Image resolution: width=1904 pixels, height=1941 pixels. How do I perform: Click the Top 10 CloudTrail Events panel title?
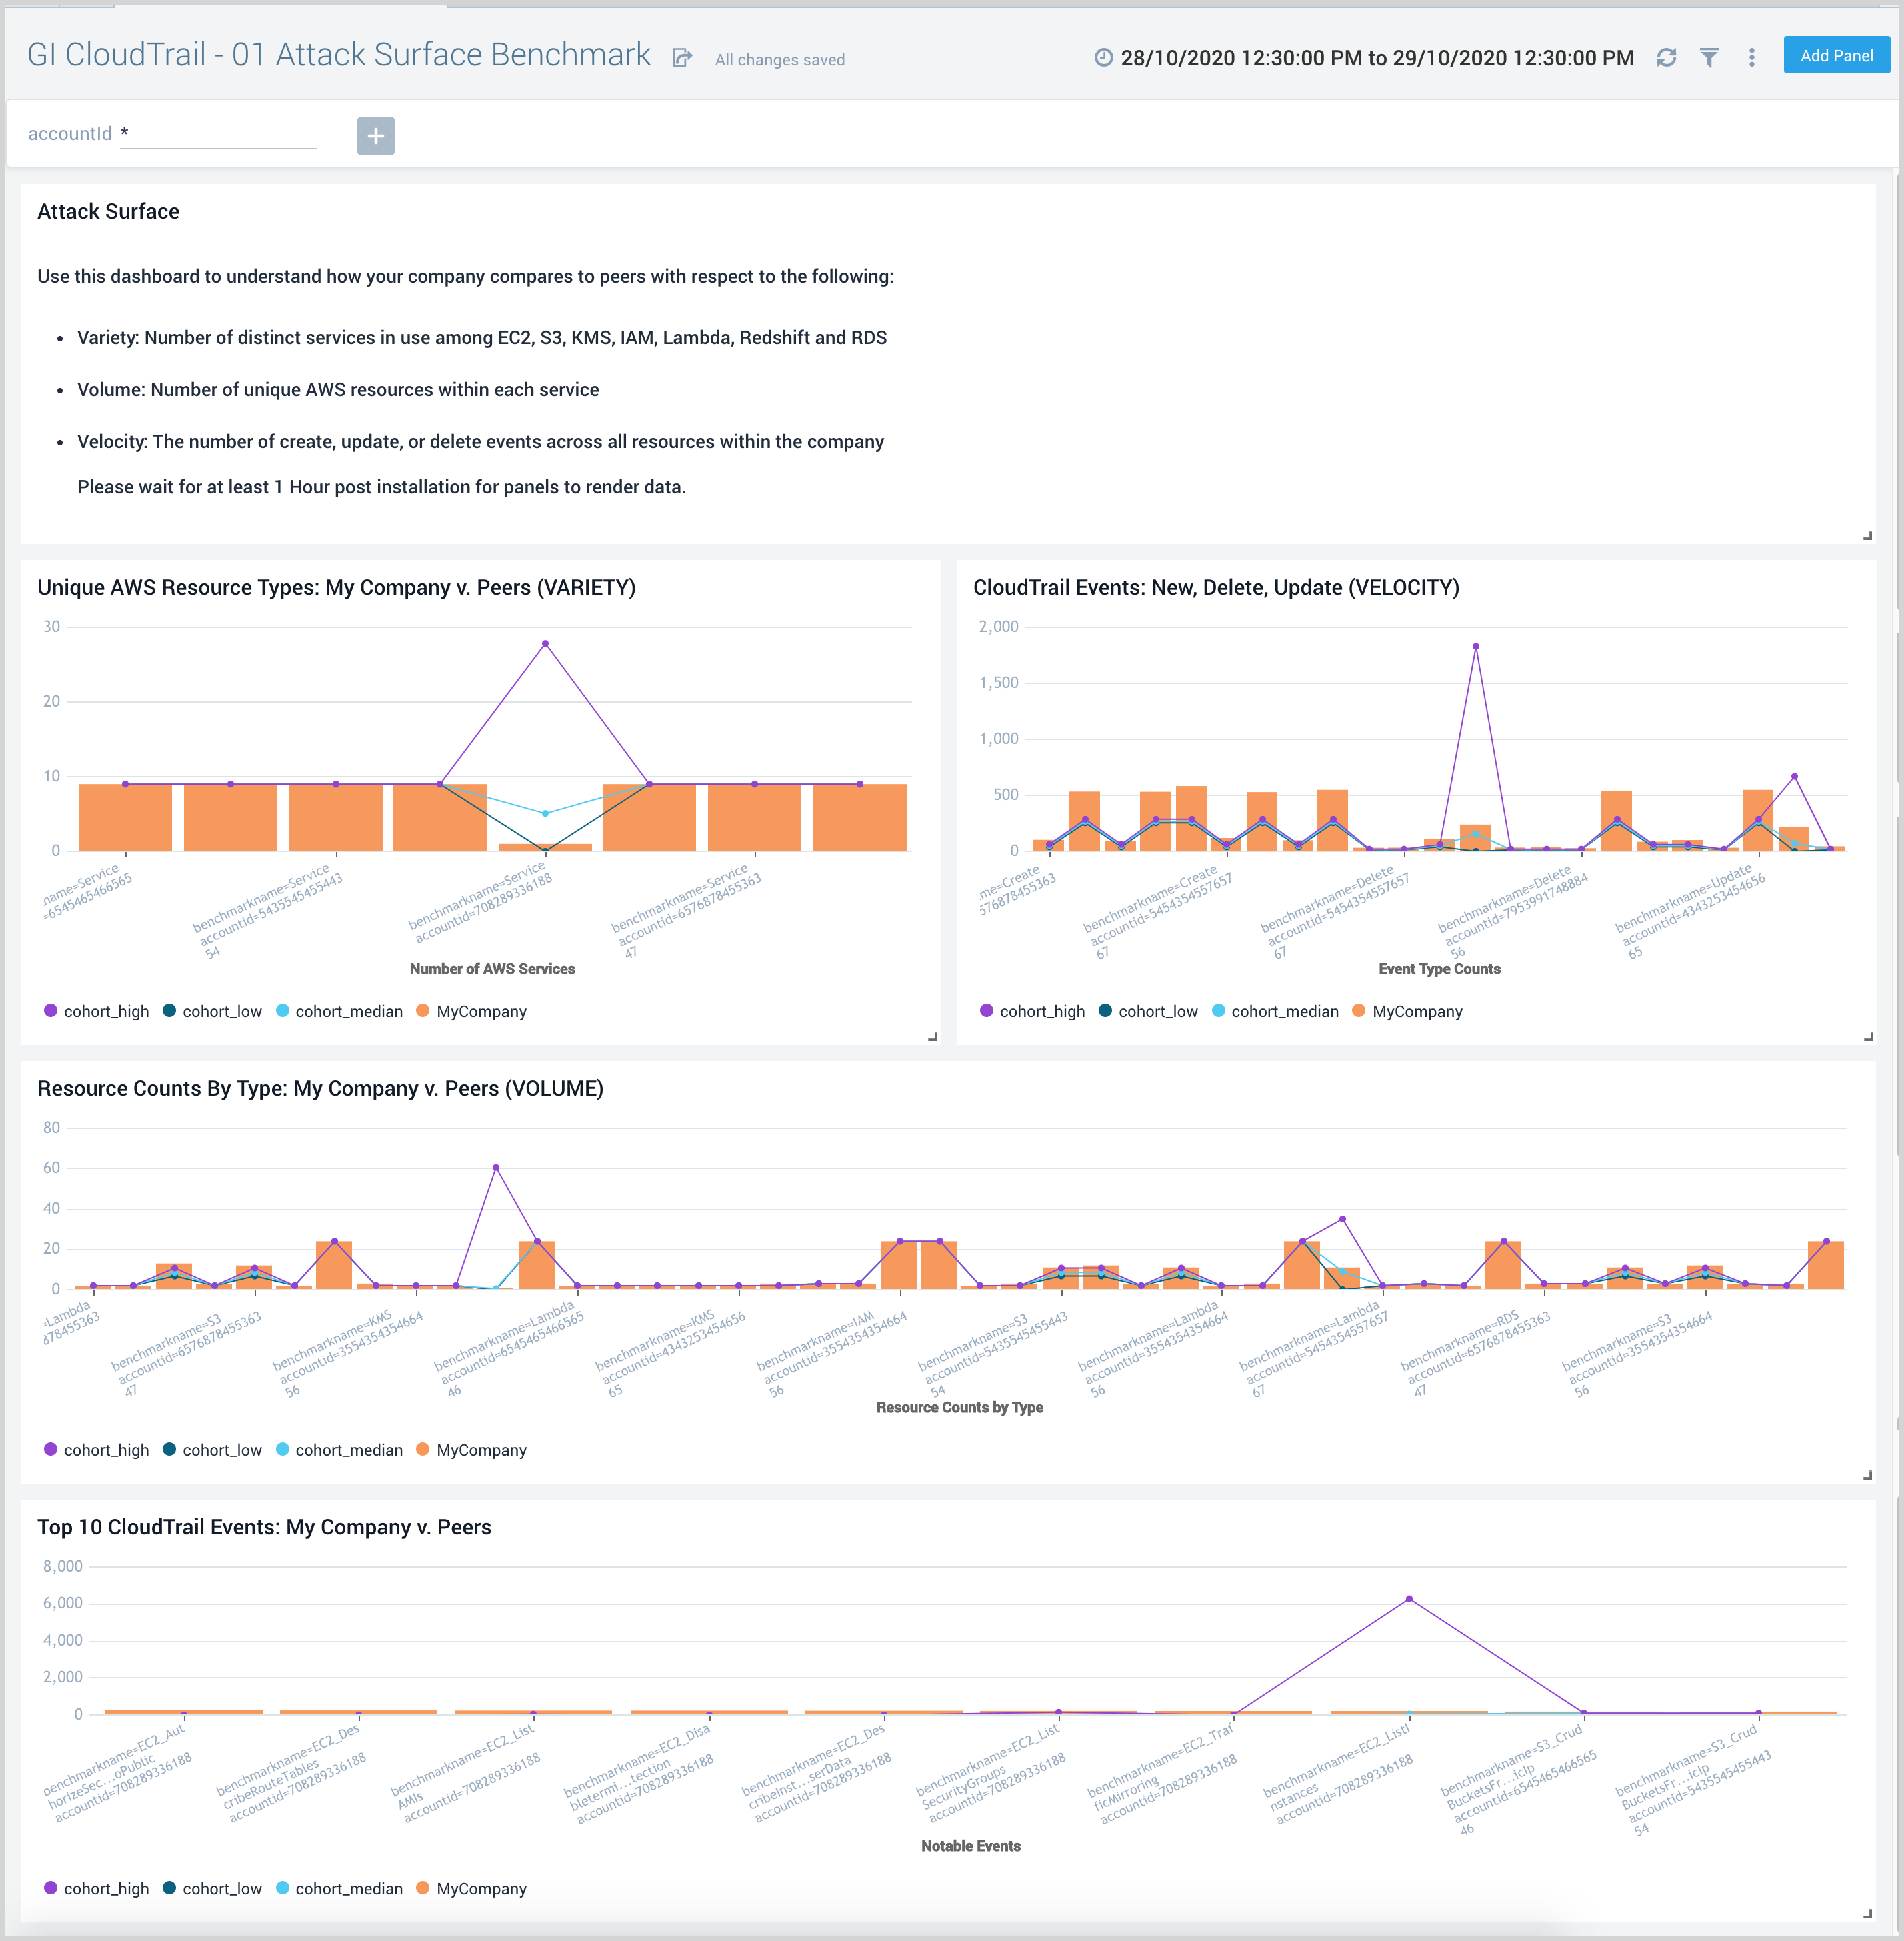pyautogui.click(x=264, y=1527)
